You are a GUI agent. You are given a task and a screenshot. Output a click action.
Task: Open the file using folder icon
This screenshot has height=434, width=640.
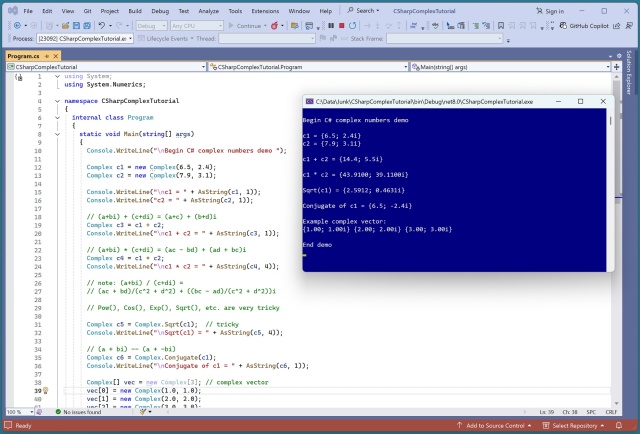coord(65,26)
